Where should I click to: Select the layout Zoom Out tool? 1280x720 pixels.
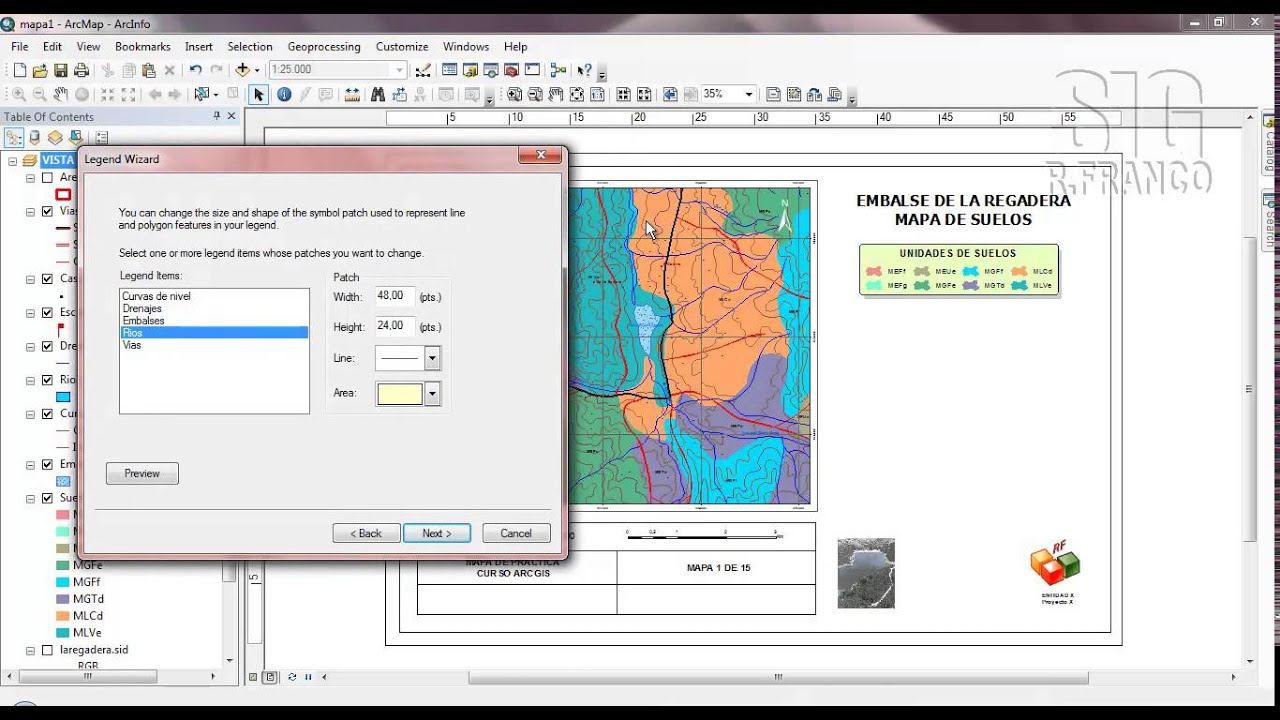[x=535, y=94]
